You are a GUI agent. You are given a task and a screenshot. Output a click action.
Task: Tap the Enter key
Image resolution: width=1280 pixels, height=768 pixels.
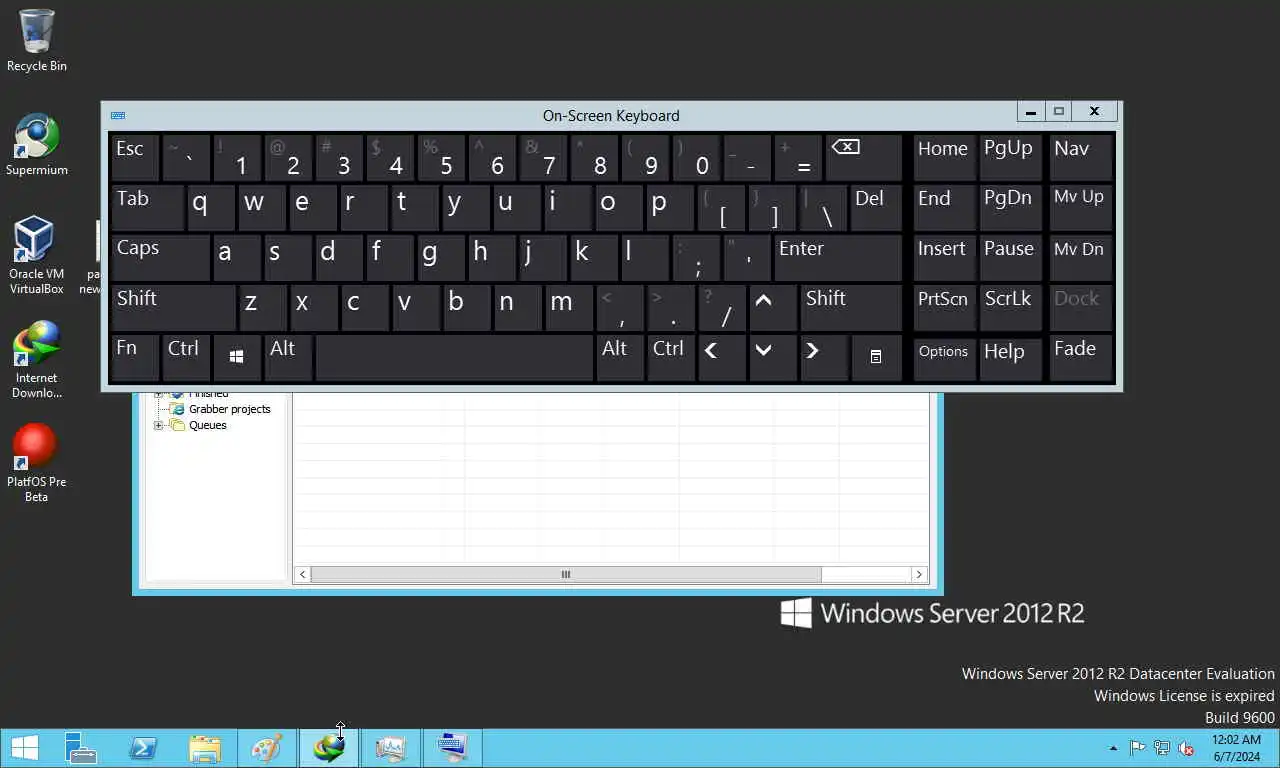point(838,258)
